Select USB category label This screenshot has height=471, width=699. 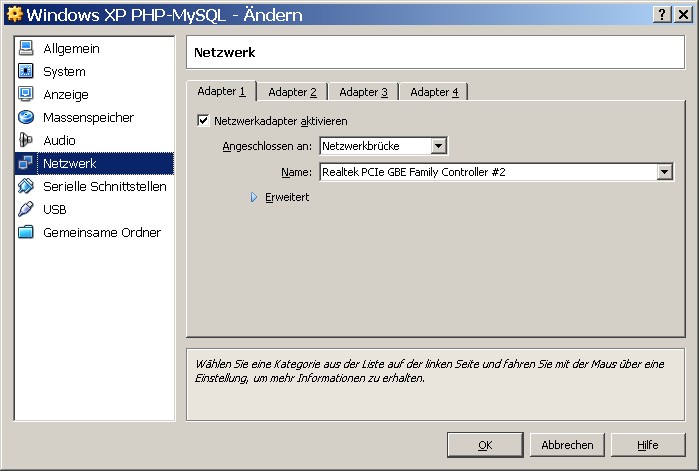(x=55, y=209)
